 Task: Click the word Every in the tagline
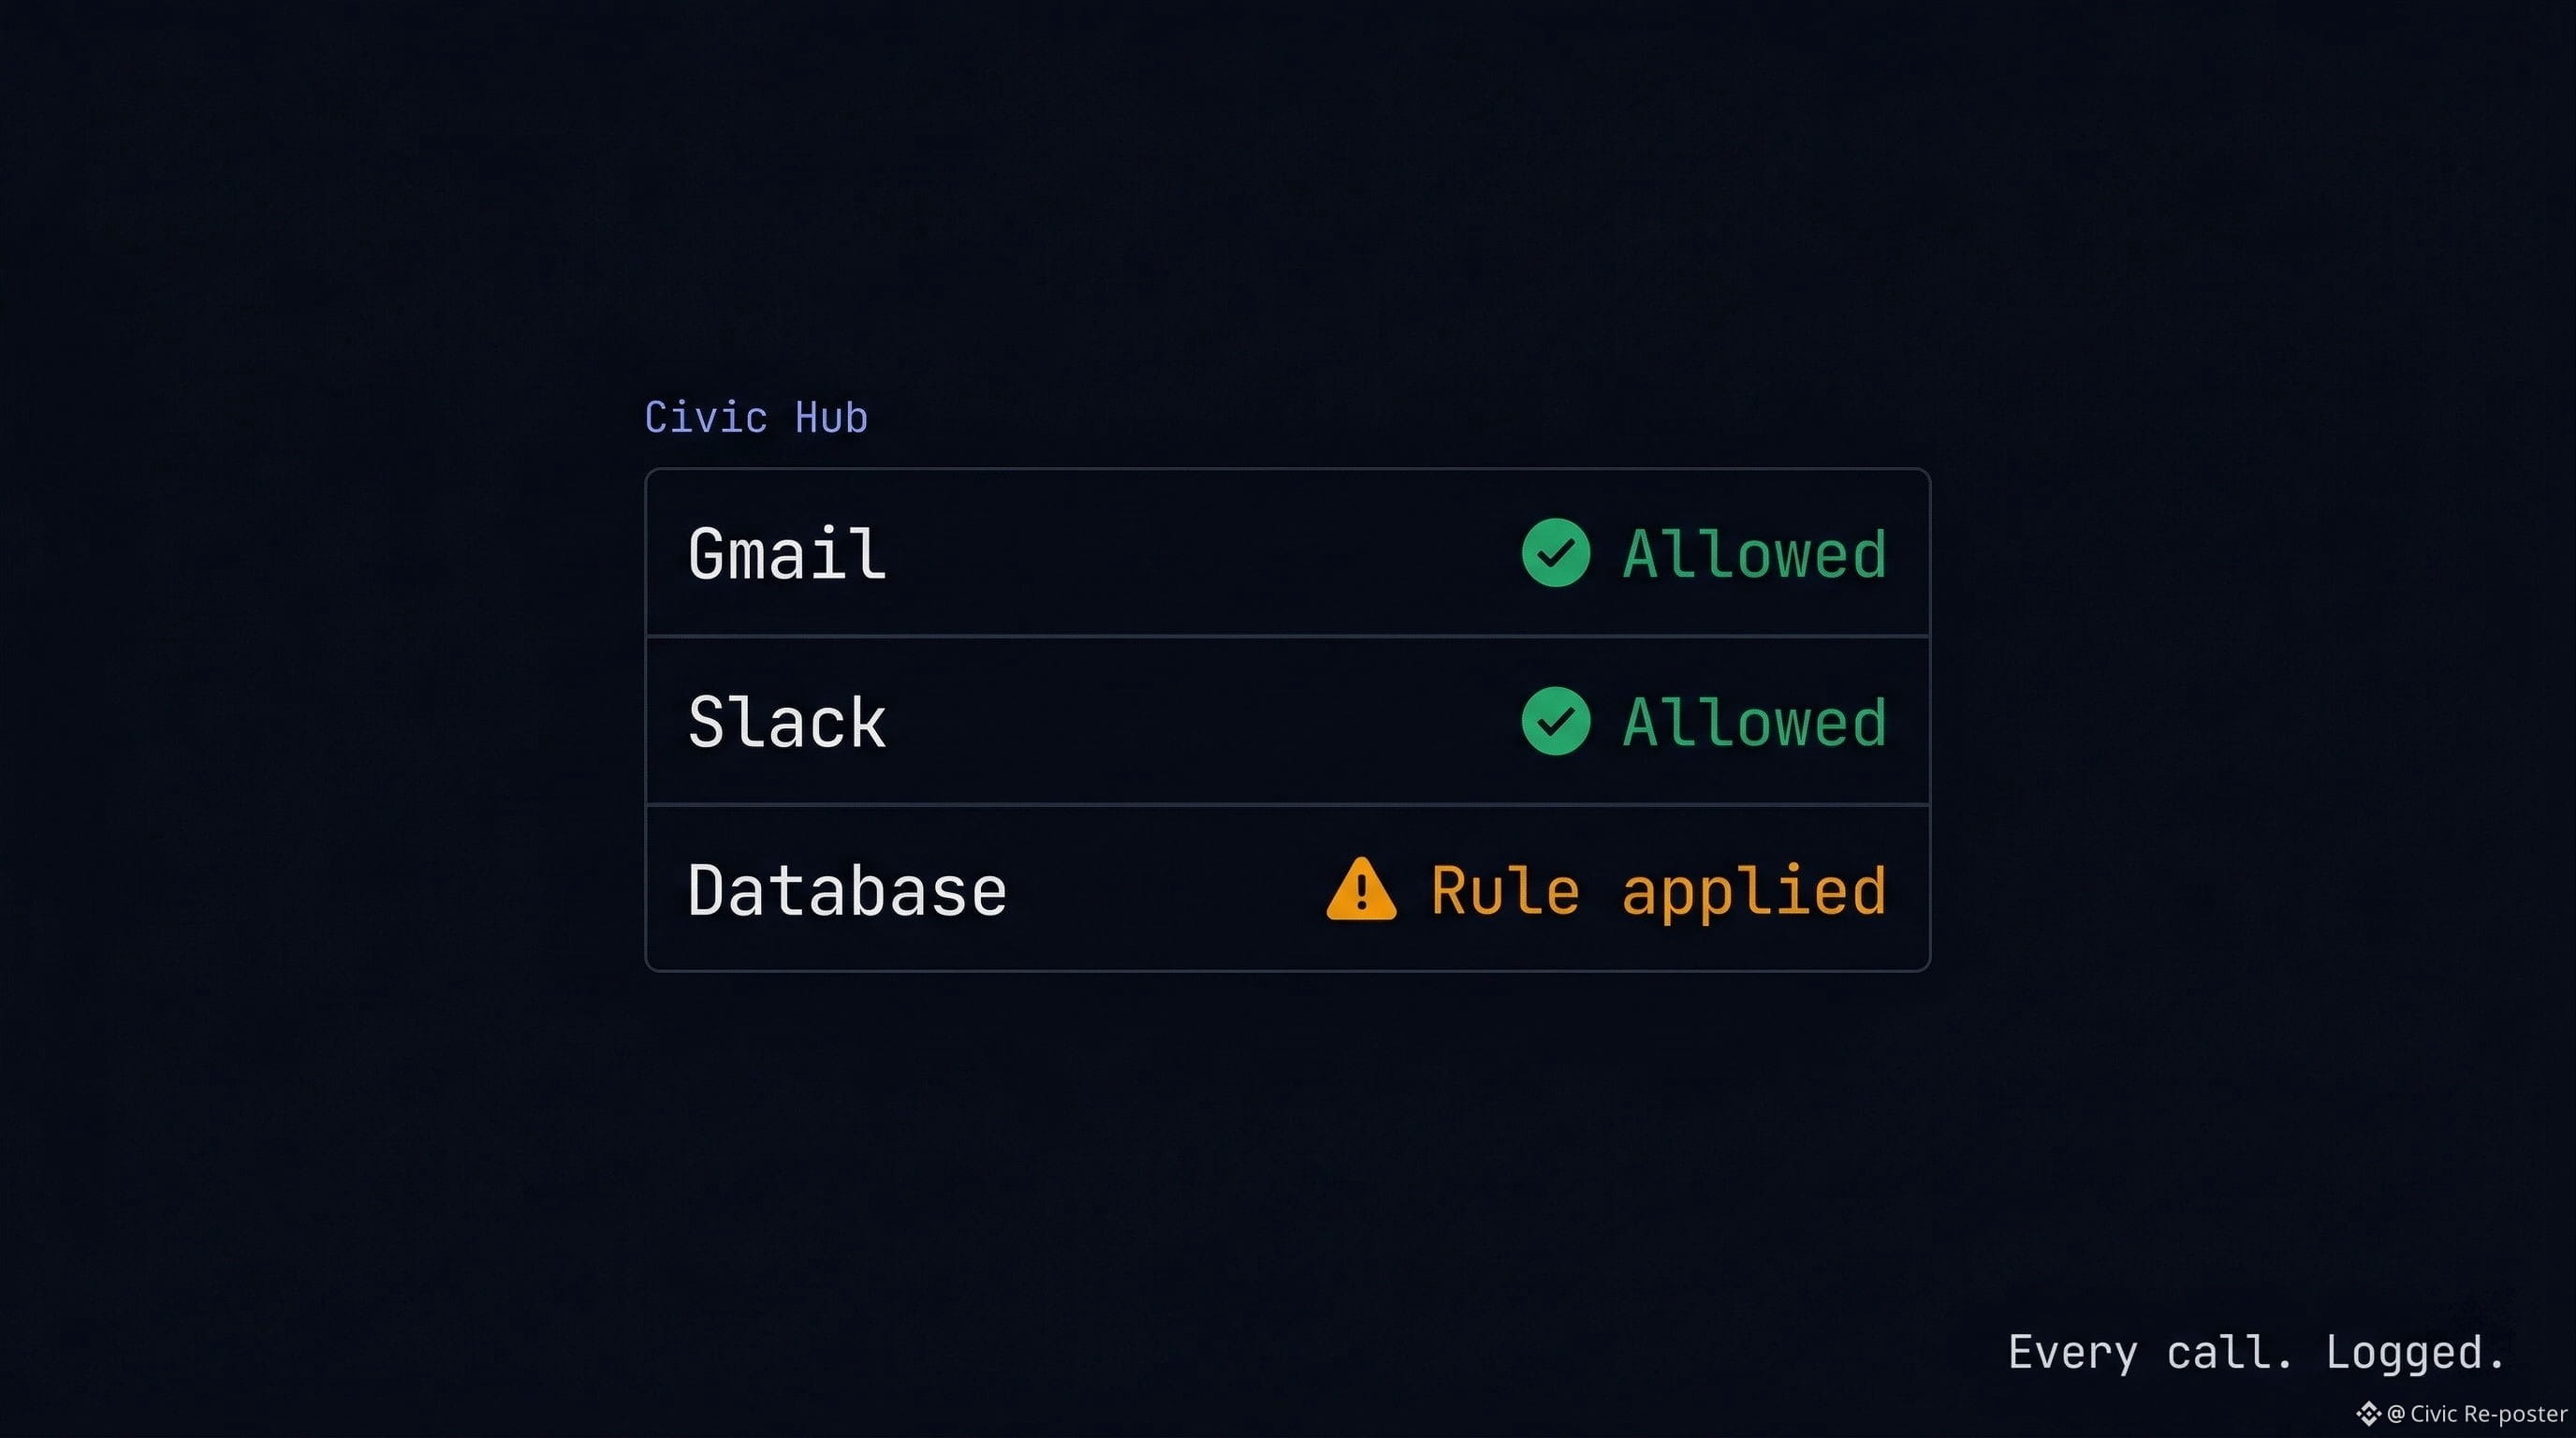click(2073, 1353)
